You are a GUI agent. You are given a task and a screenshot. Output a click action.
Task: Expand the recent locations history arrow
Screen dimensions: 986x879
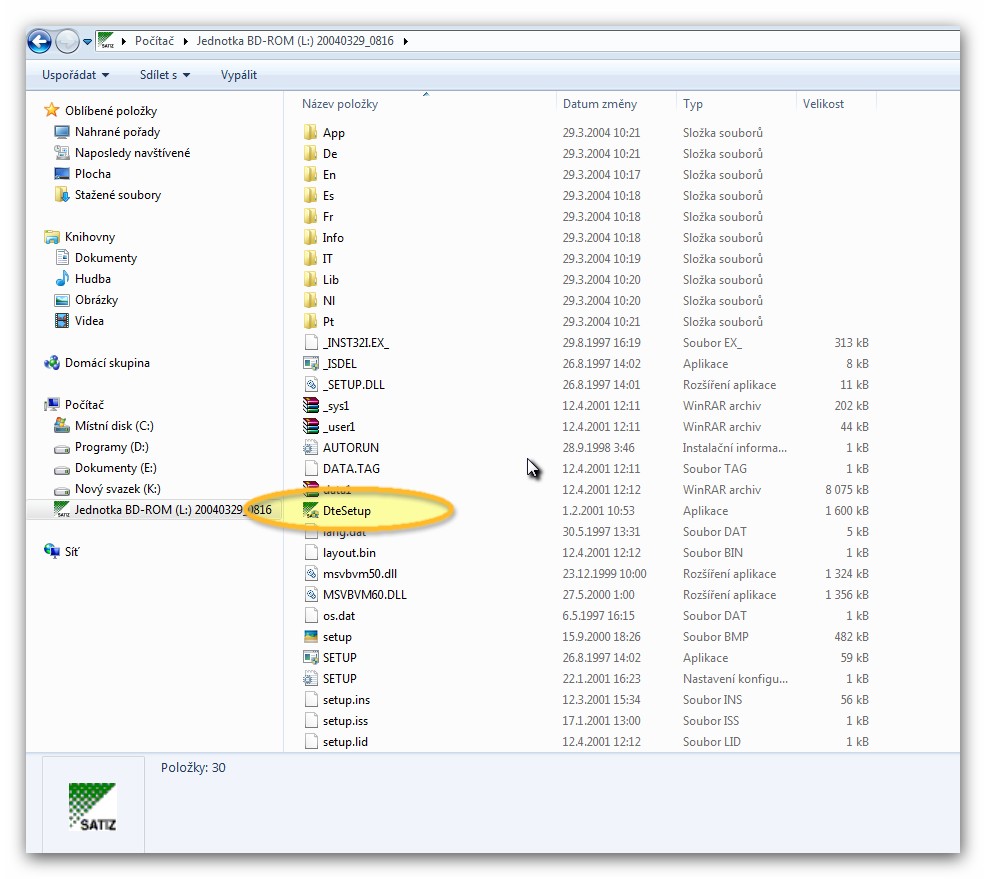point(88,42)
